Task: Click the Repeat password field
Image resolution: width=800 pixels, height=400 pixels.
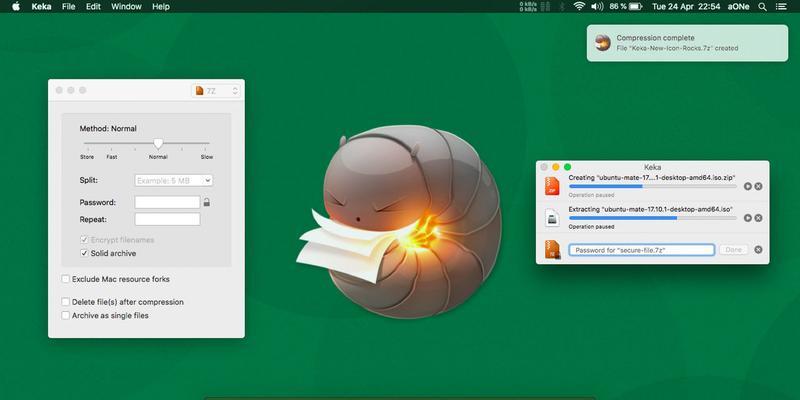Action: coord(167,219)
